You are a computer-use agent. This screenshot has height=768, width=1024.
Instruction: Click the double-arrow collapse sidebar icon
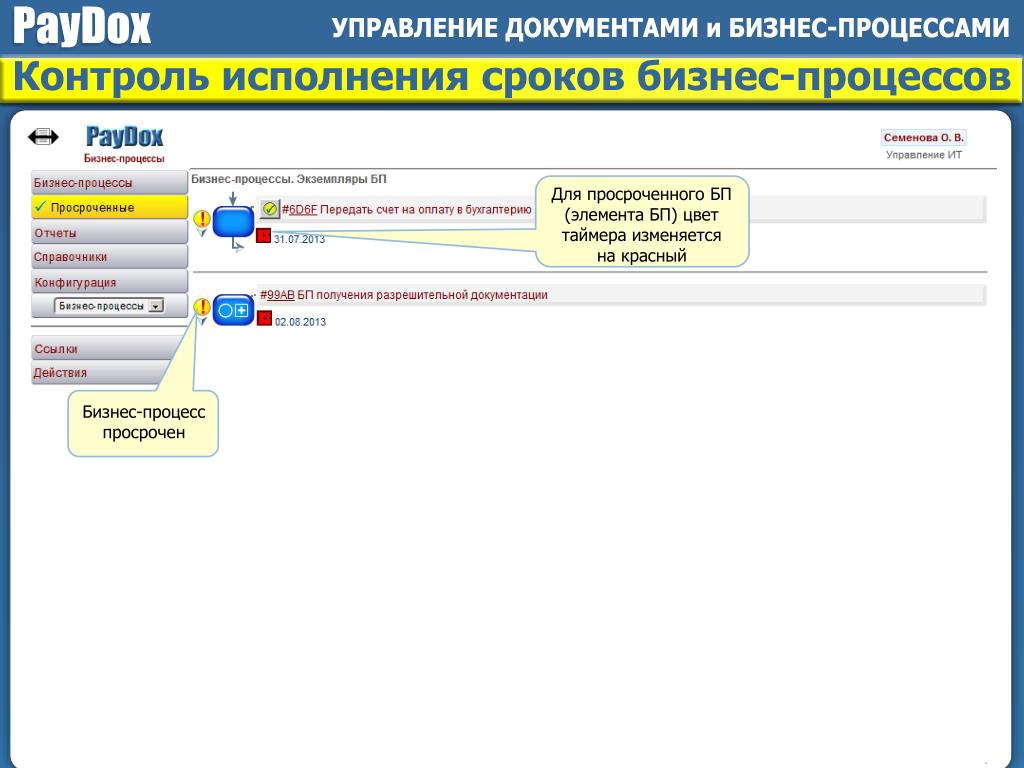43,136
